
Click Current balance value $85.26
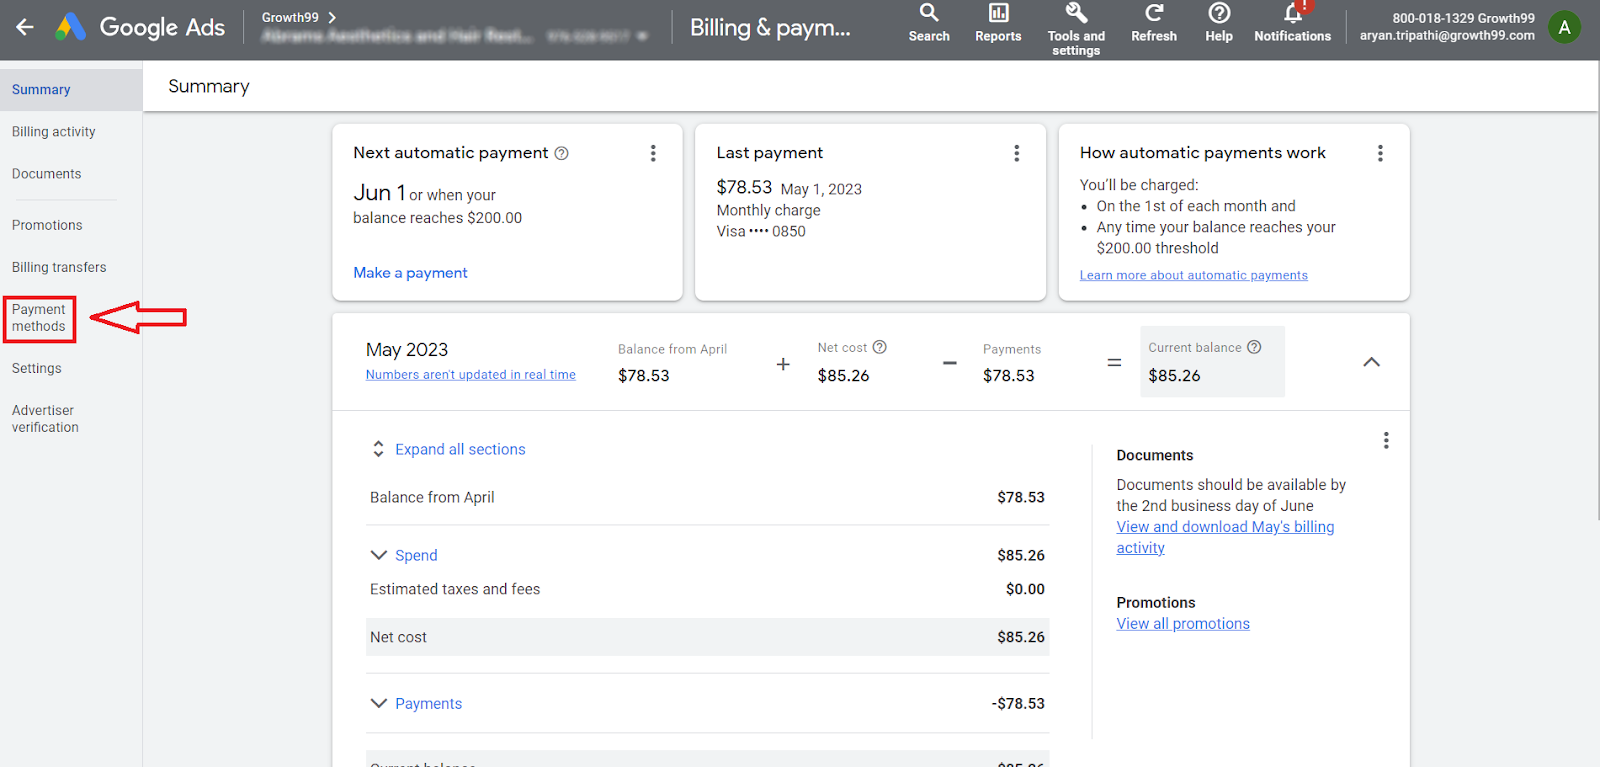coord(1174,376)
